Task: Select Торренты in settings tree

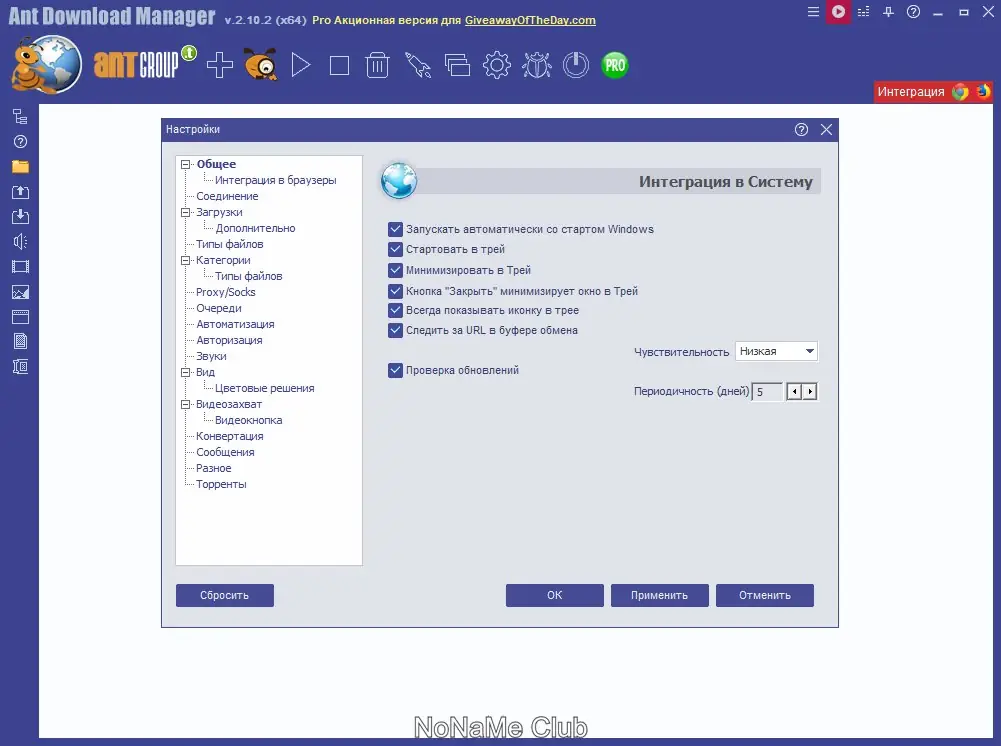Action: [221, 484]
